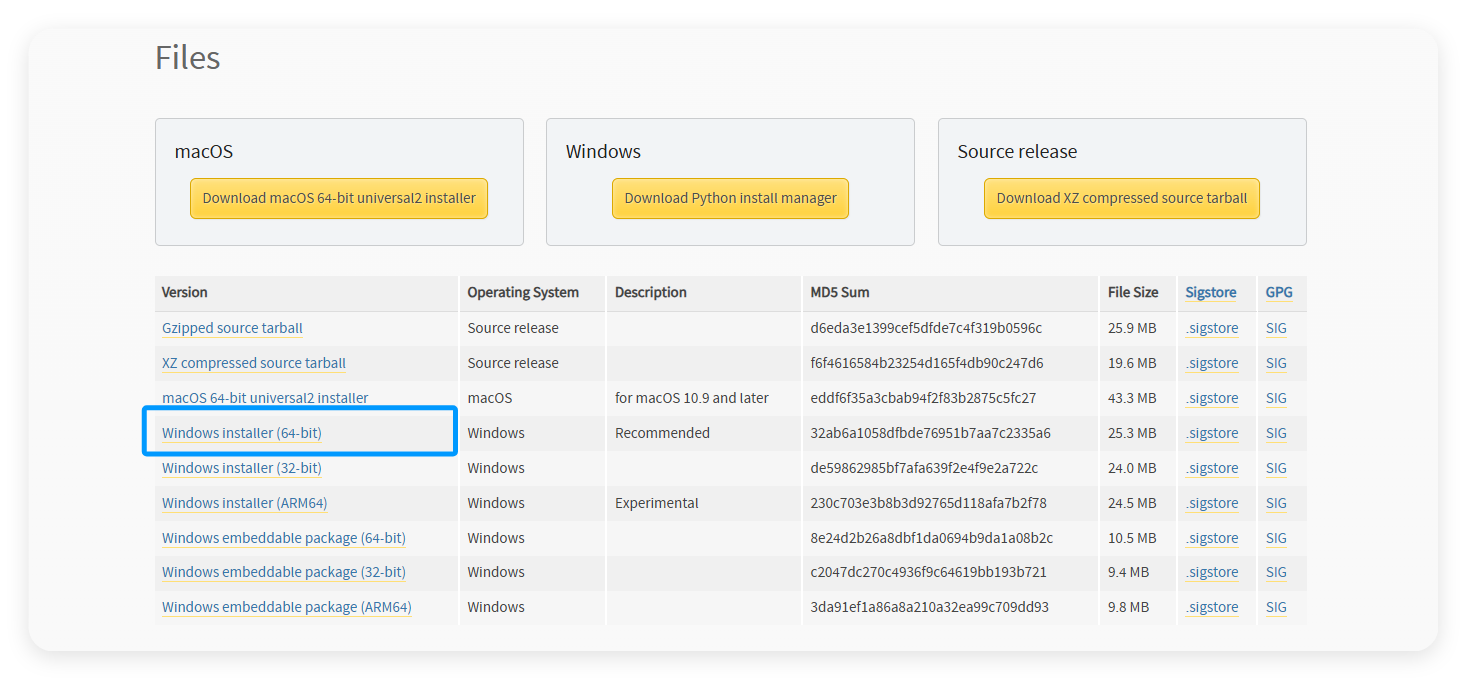Open .sigstore file for Gzipped source tarball
1466x679 pixels.
pyautogui.click(x=1212, y=328)
